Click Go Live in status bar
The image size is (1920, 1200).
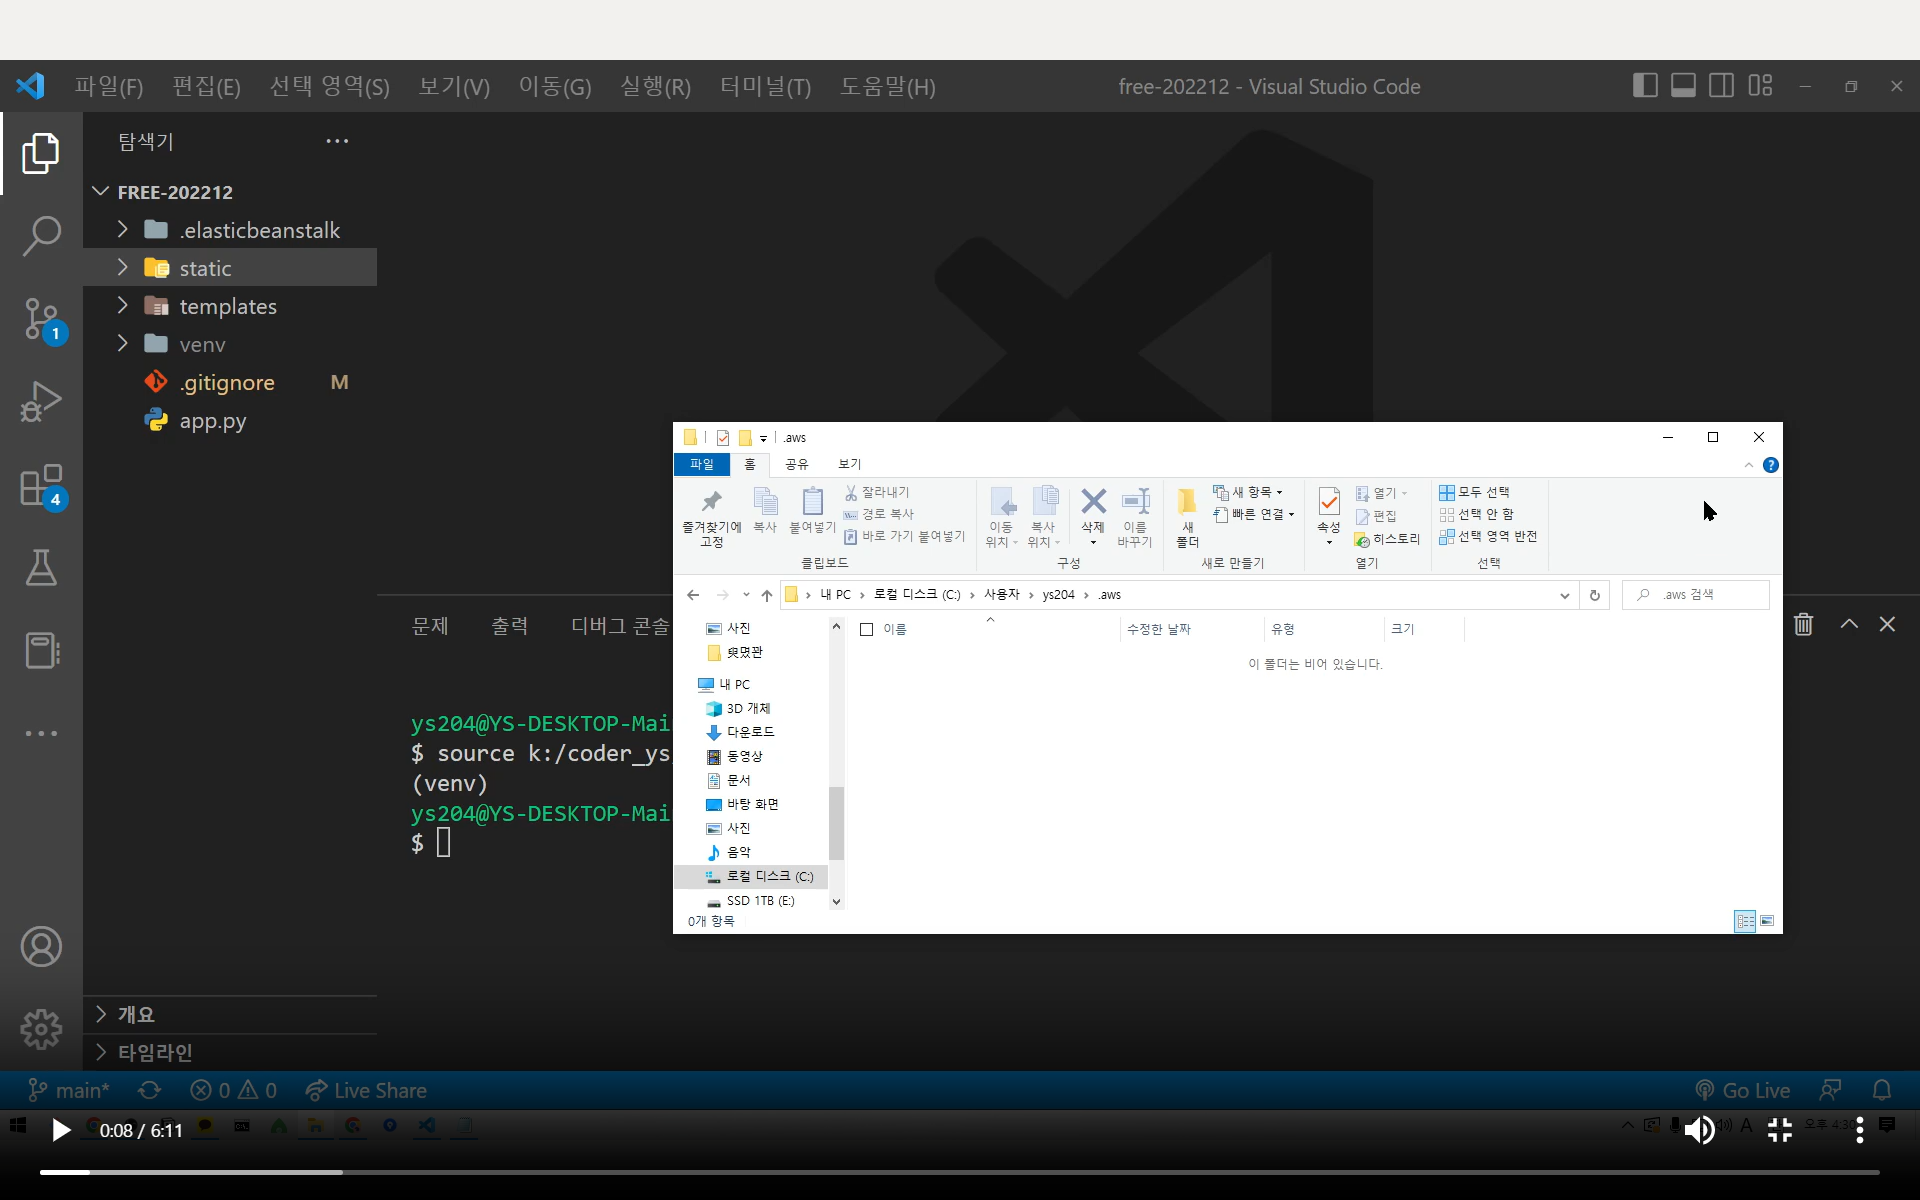coord(1743,1090)
